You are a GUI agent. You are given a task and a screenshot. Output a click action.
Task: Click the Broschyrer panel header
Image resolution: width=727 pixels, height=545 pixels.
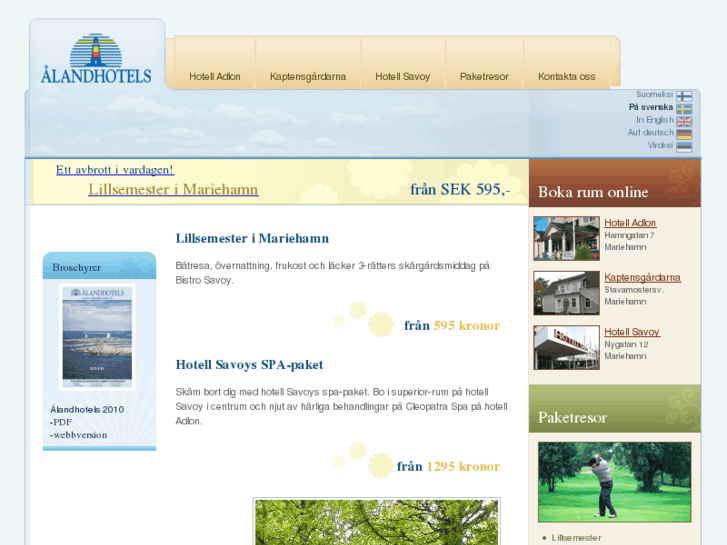pos(99,266)
